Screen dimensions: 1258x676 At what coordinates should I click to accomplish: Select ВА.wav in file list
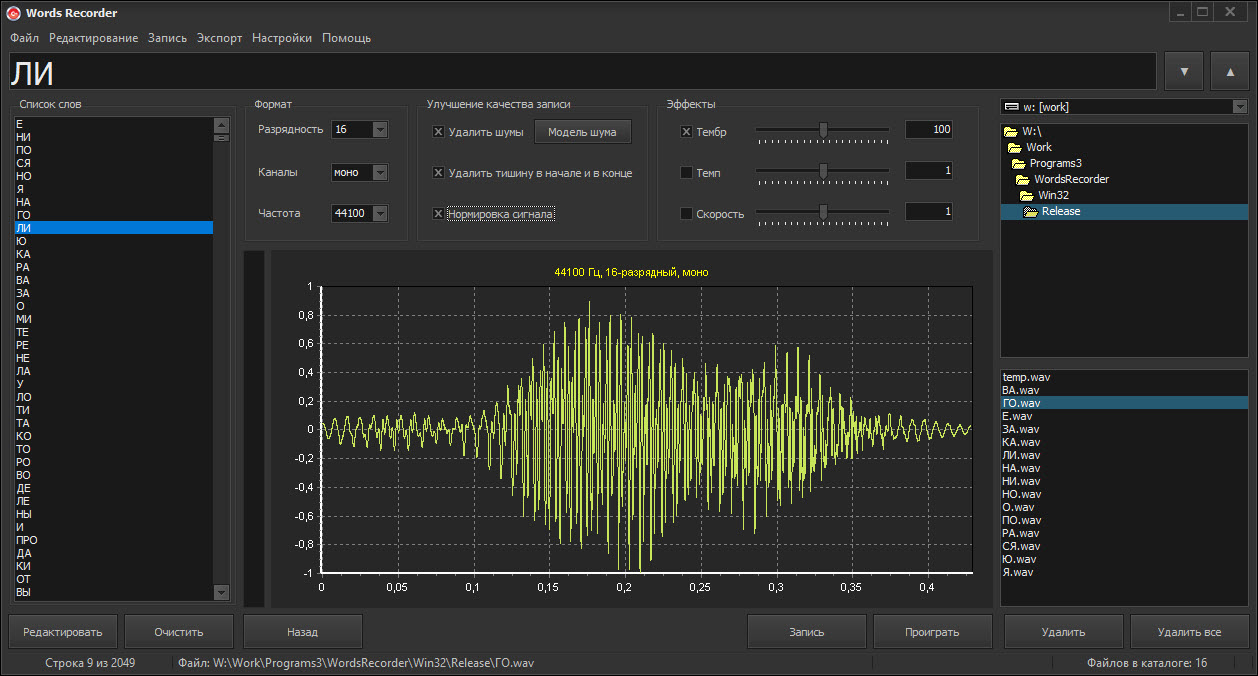[x=1125, y=390]
